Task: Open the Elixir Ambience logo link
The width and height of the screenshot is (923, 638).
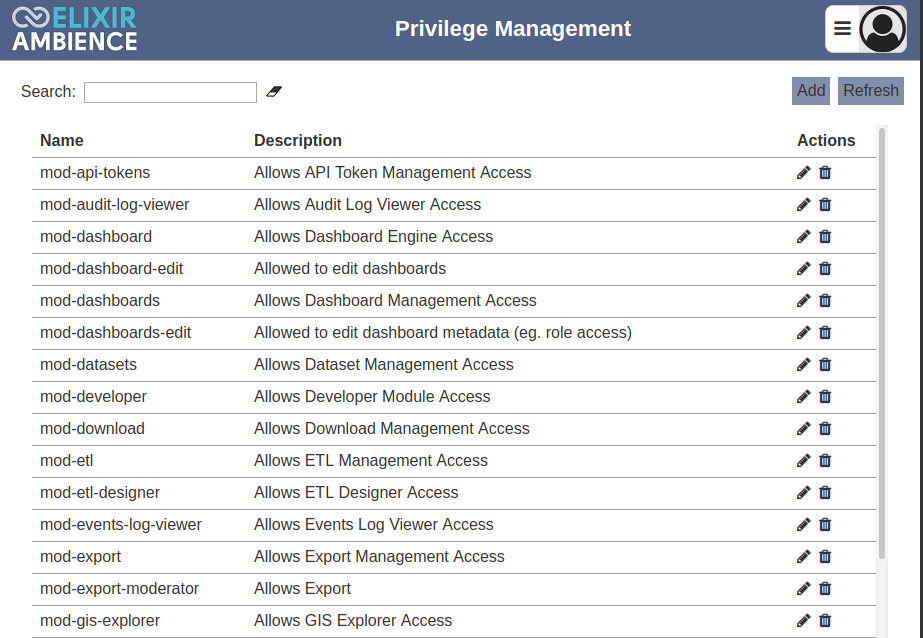Action: (x=75, y=29)
